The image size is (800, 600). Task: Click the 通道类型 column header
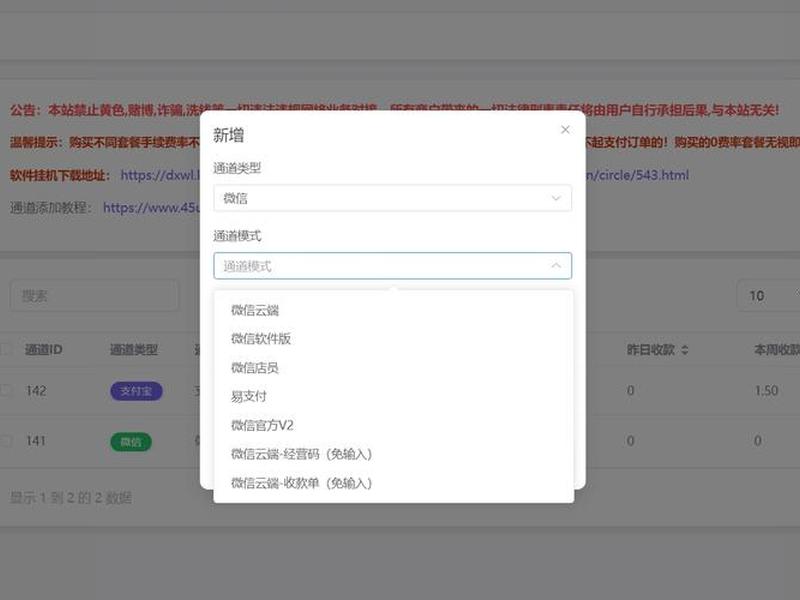[x=134, y=350]
